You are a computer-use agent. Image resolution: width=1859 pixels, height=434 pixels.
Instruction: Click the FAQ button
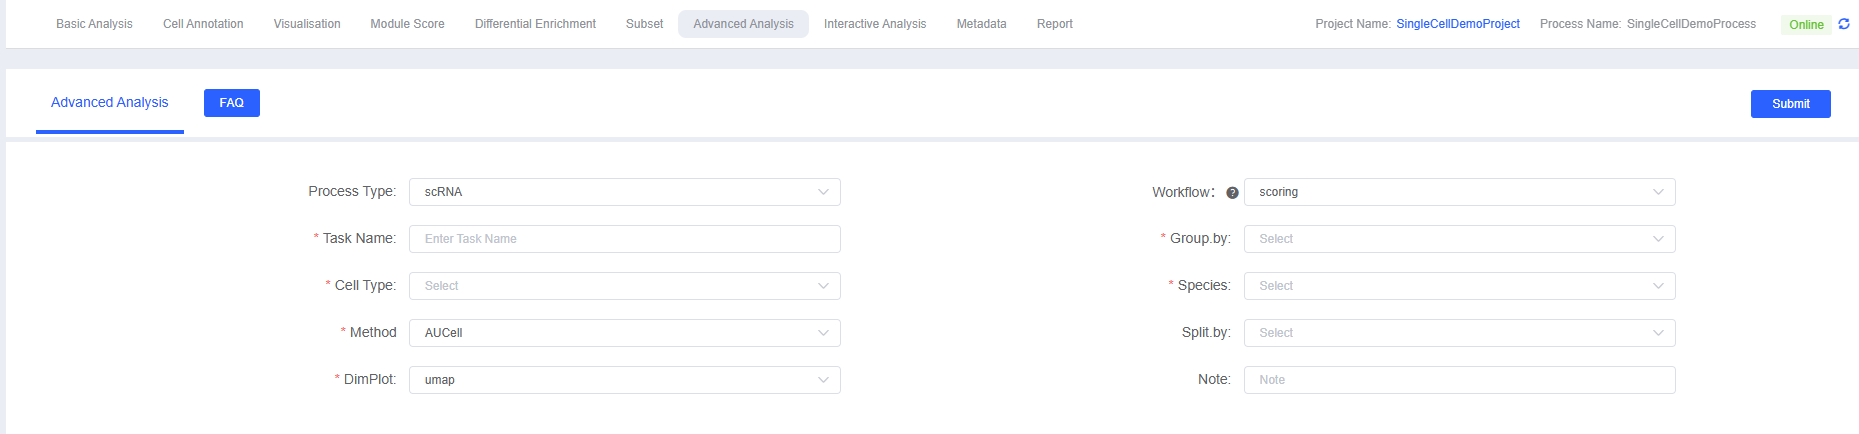click(232, 103)
